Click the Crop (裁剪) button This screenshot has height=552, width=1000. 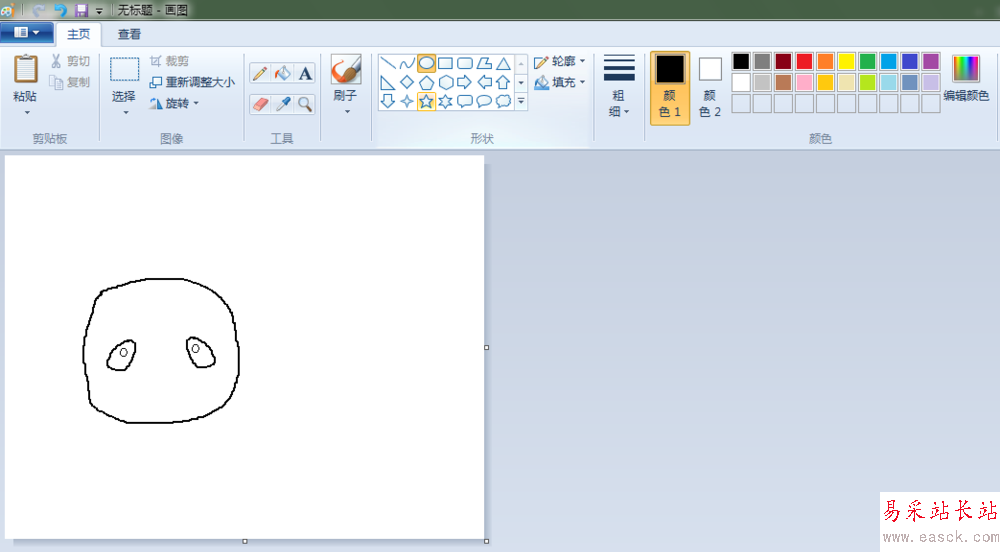point(170,61)
